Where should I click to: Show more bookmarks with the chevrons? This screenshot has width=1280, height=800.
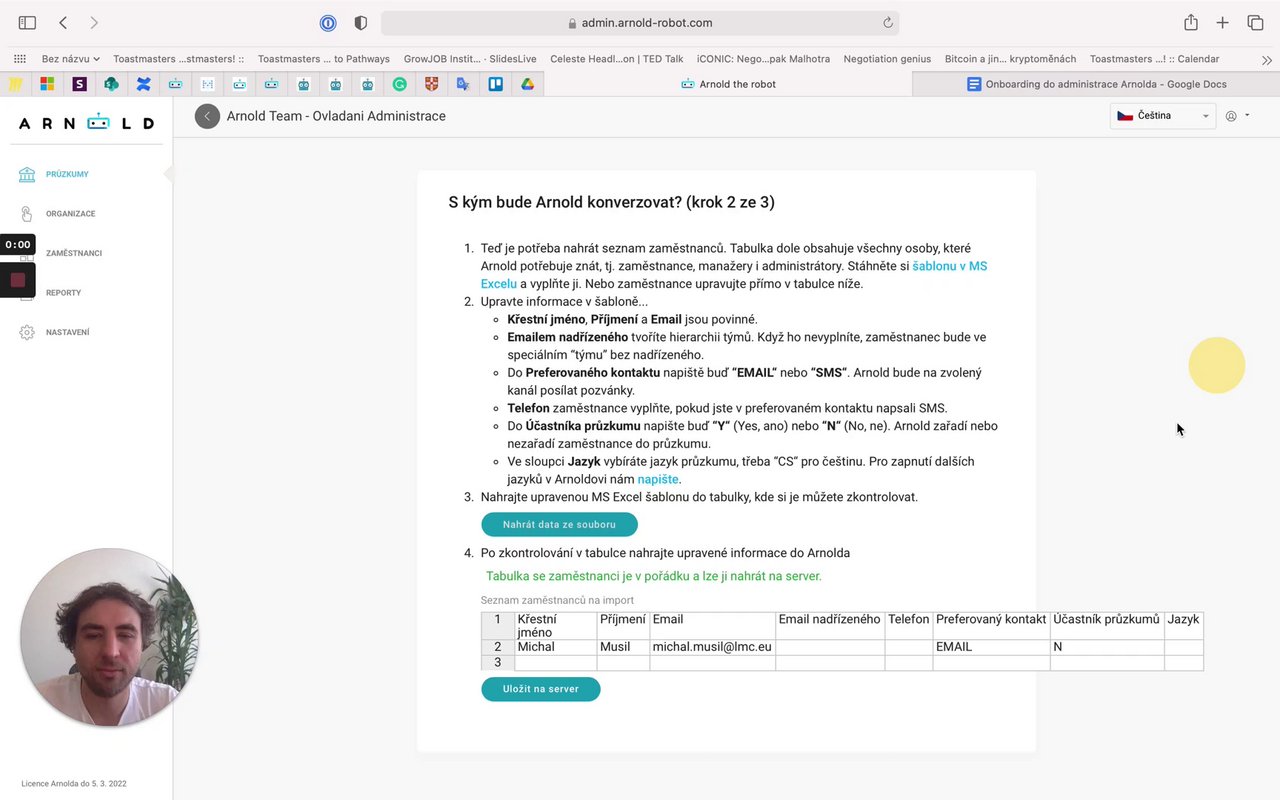1266,59
